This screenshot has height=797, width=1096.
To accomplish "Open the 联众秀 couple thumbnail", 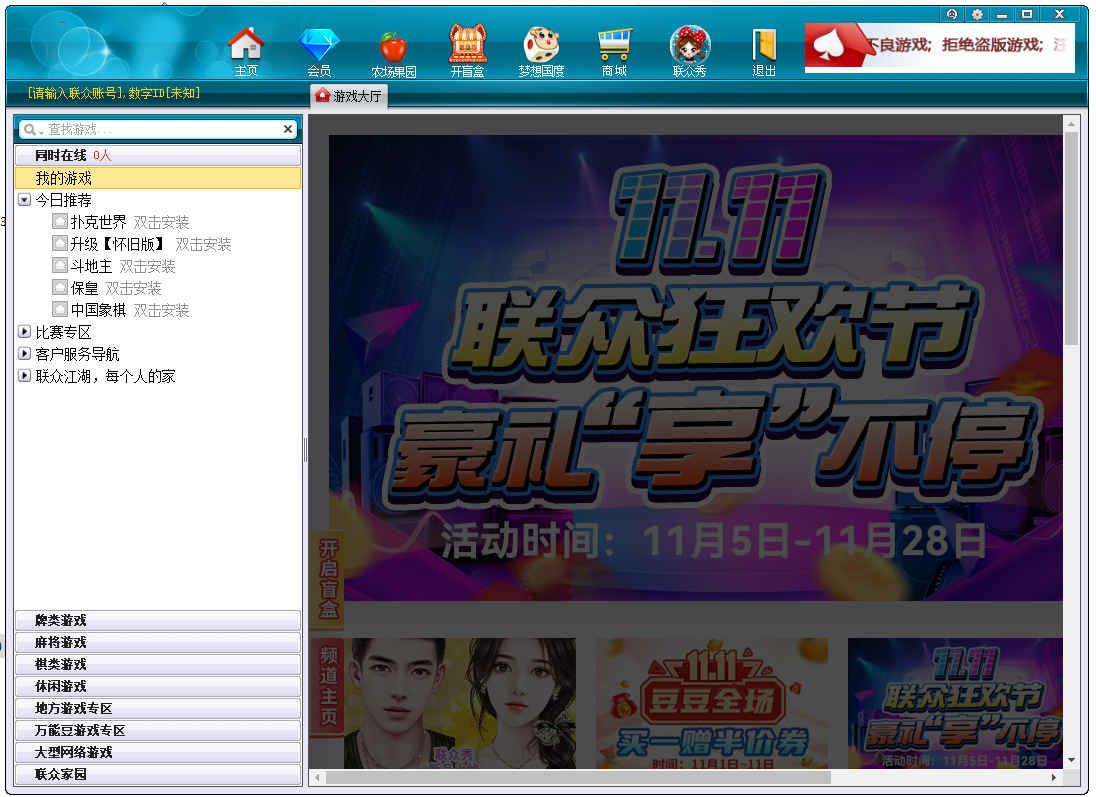I will click(x=460, y=703).
